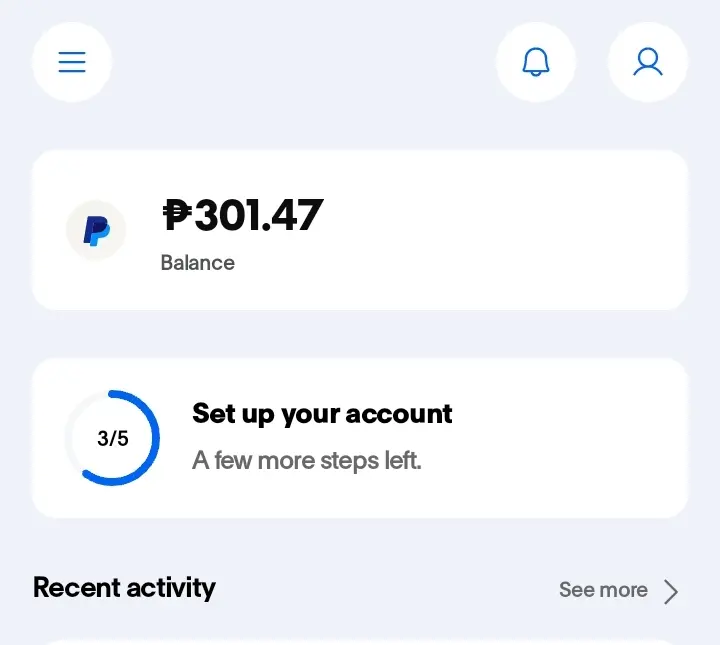Open the hamburger menu
Viewport: 720px width, 645px height.
tap(72, 62)
